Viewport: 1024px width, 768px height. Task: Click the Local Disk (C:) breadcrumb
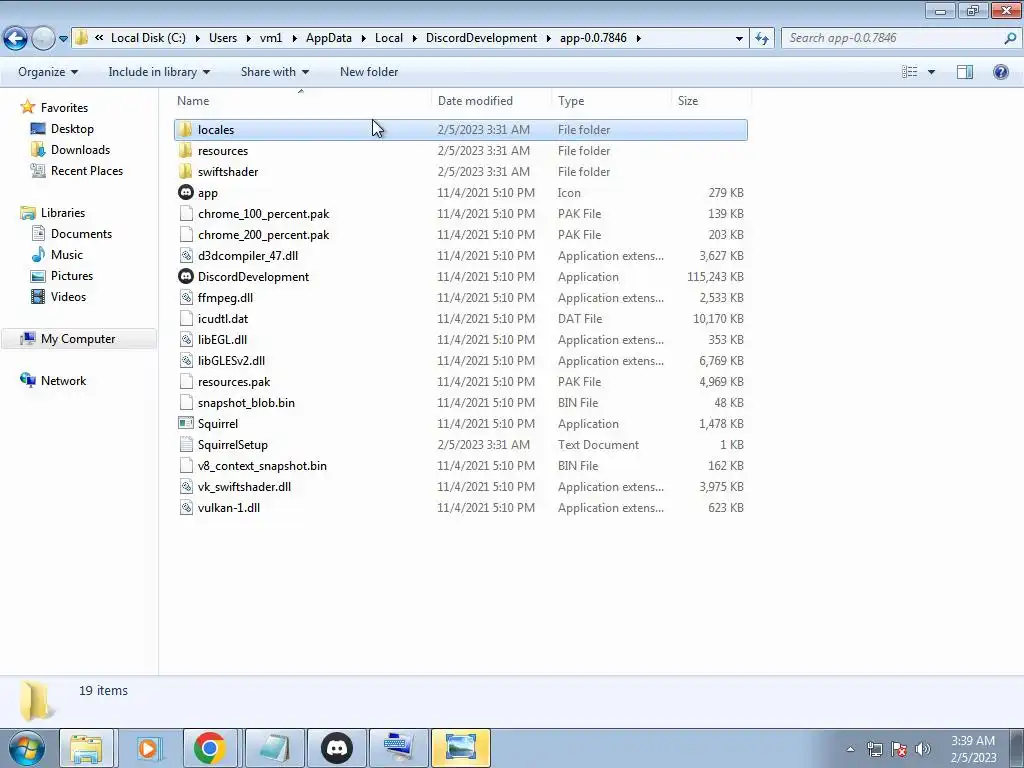point(148,38)
